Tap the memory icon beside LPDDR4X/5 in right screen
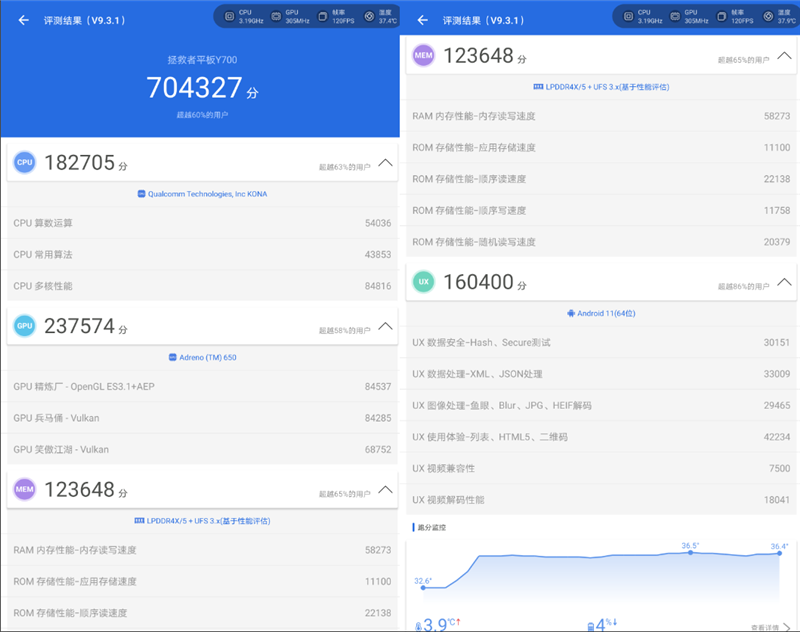The width and height of the screenshot is (800, 632). coord(538,87)
